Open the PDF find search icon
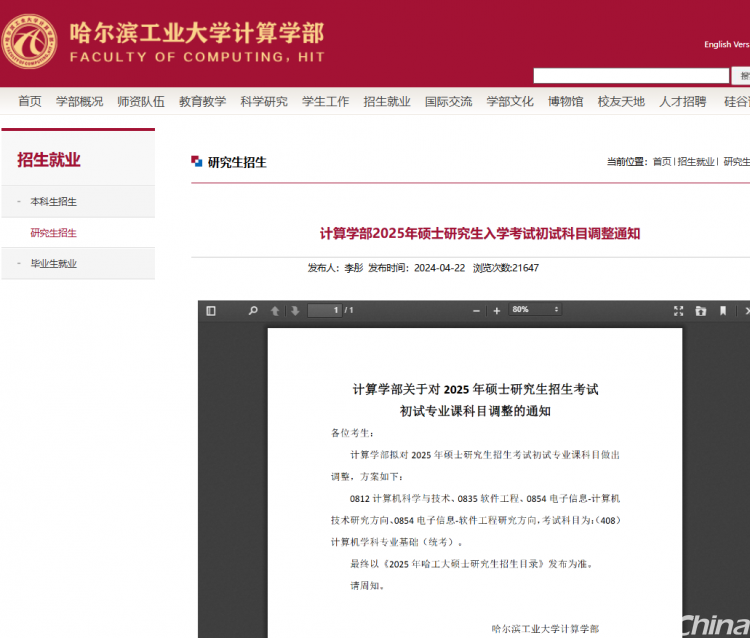The image size is (750, 638). pos(253,310)
